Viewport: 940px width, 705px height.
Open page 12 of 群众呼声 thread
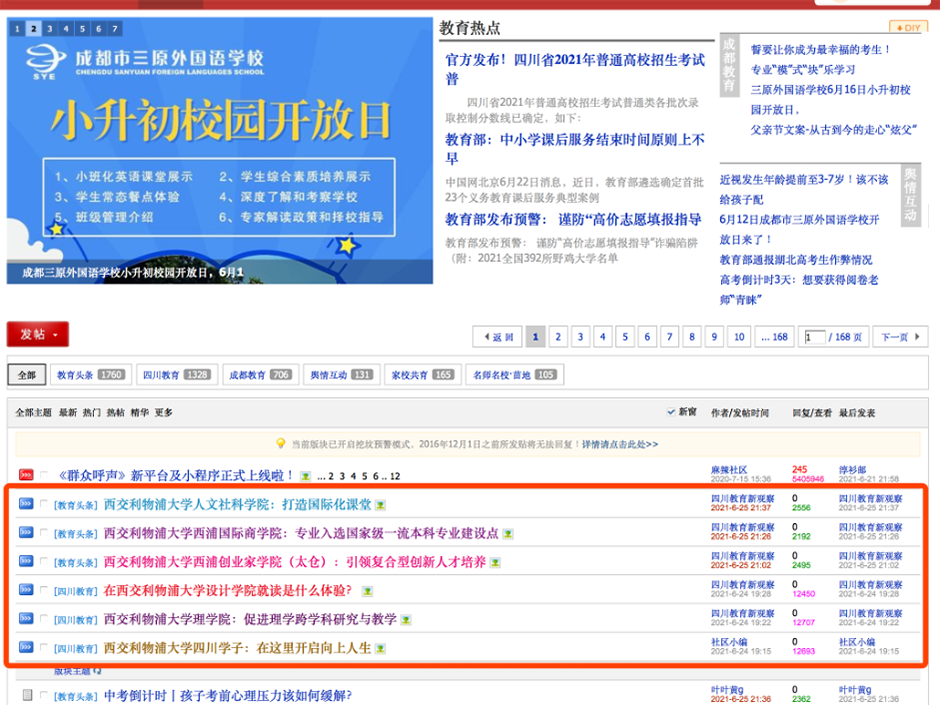[x=394, y=476]
